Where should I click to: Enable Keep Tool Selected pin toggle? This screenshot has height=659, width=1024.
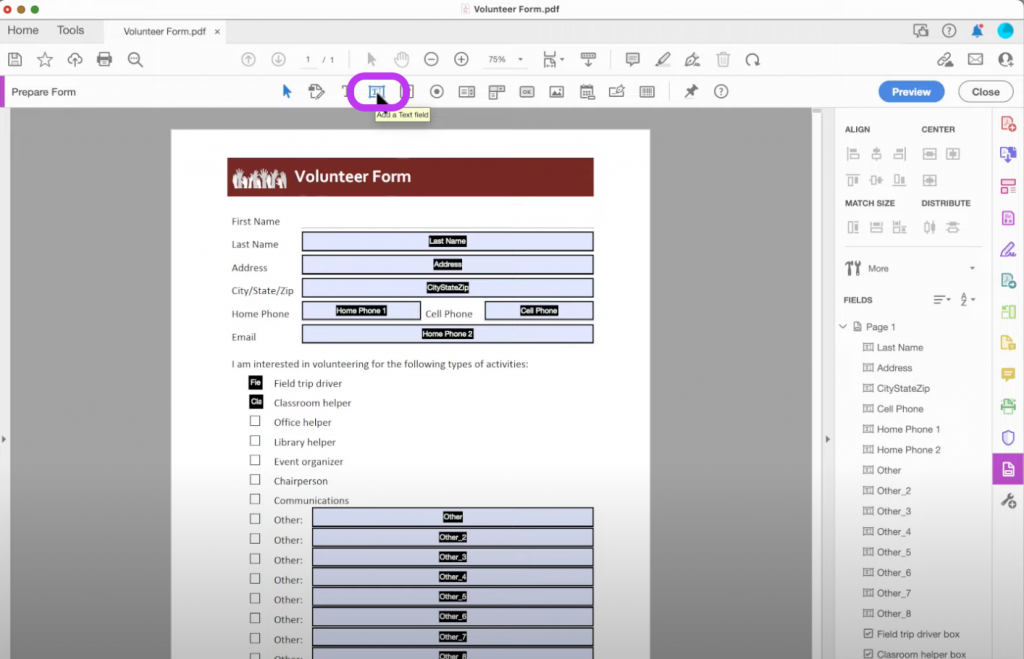coord(689,91)
